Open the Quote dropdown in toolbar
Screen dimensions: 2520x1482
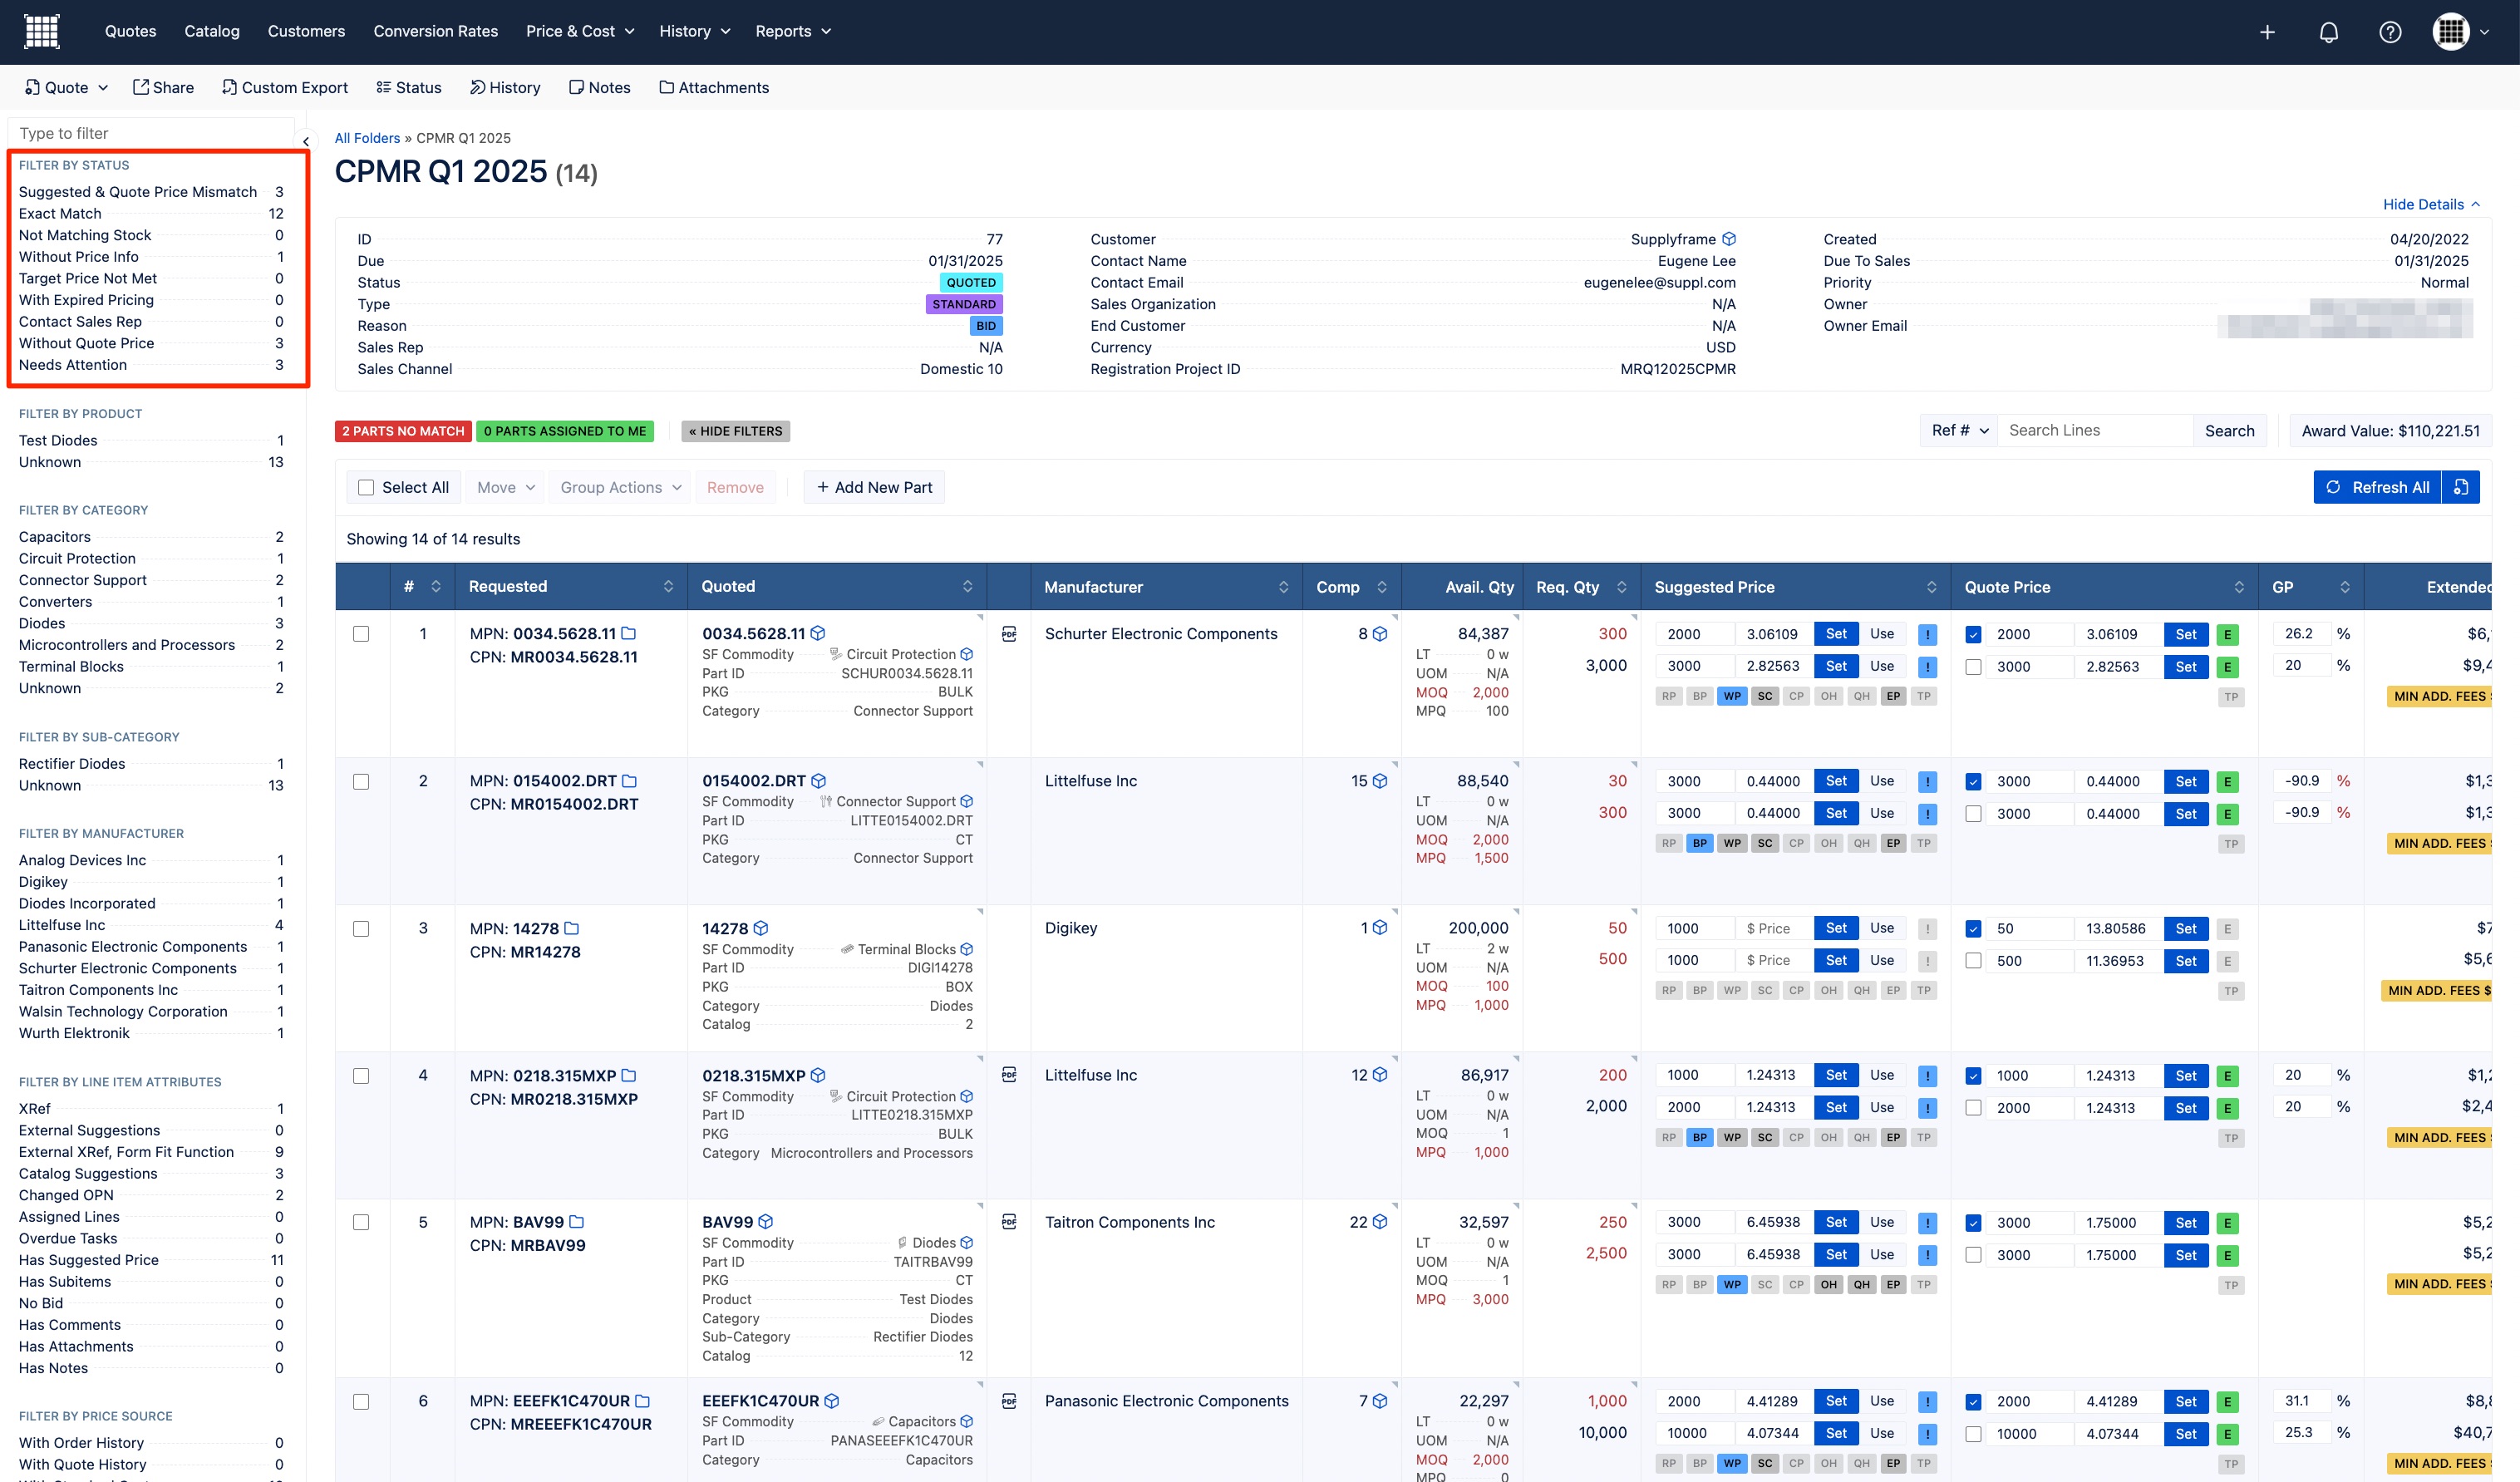(x=66, y=87)
